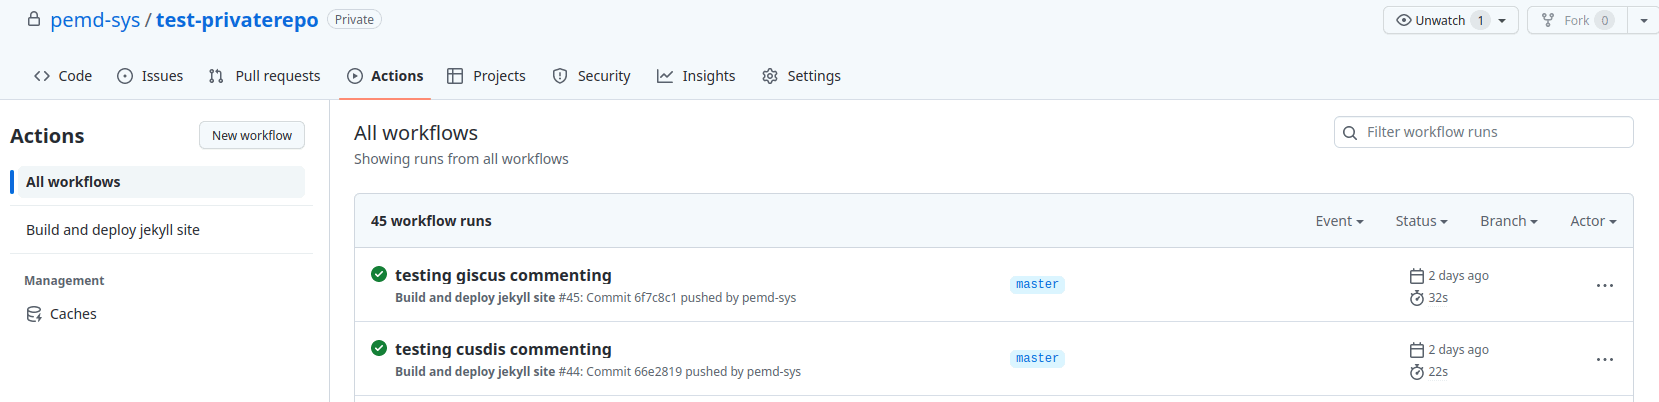Click the lock icon beside pemd-sys
Screen dimensions: 1659x402
pyautogui.click(x=34, y=19)
